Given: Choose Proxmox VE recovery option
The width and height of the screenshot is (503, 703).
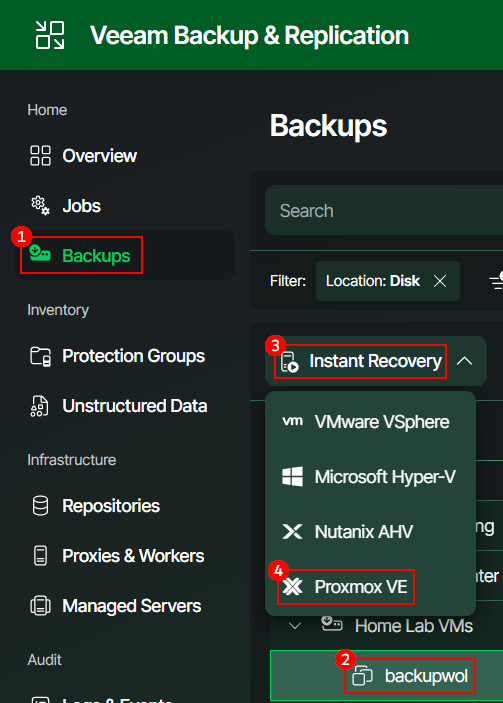Looking at the screenshot, I should coord(370,587).
